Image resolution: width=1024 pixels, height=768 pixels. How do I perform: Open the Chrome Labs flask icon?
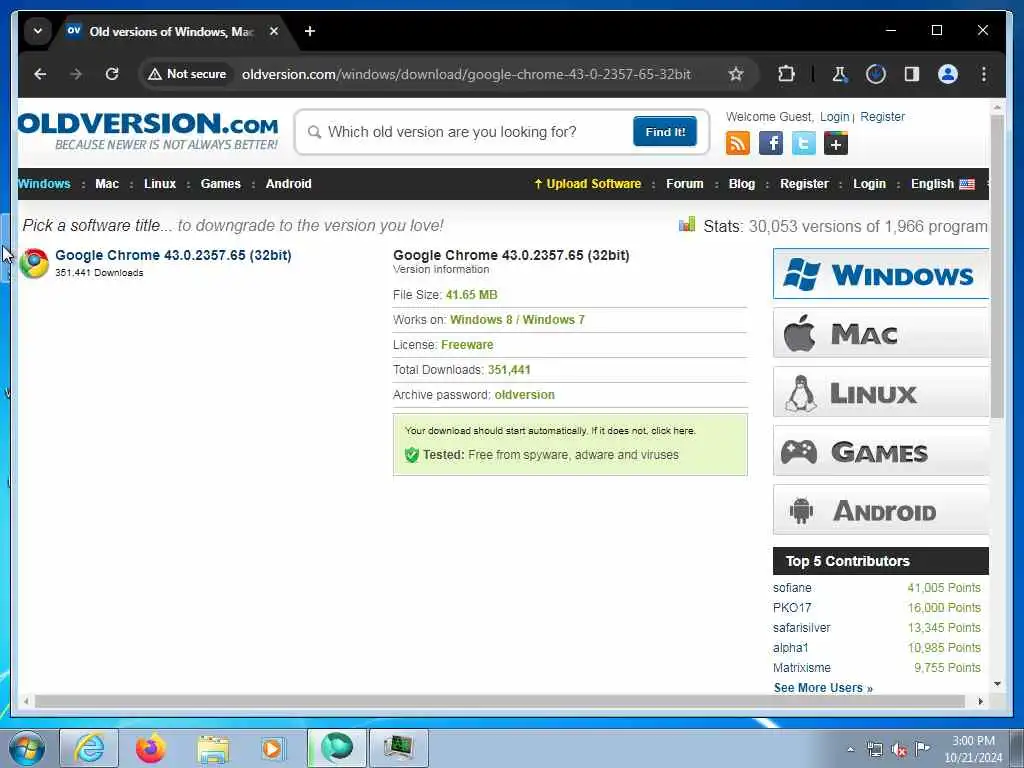(840, 74)
